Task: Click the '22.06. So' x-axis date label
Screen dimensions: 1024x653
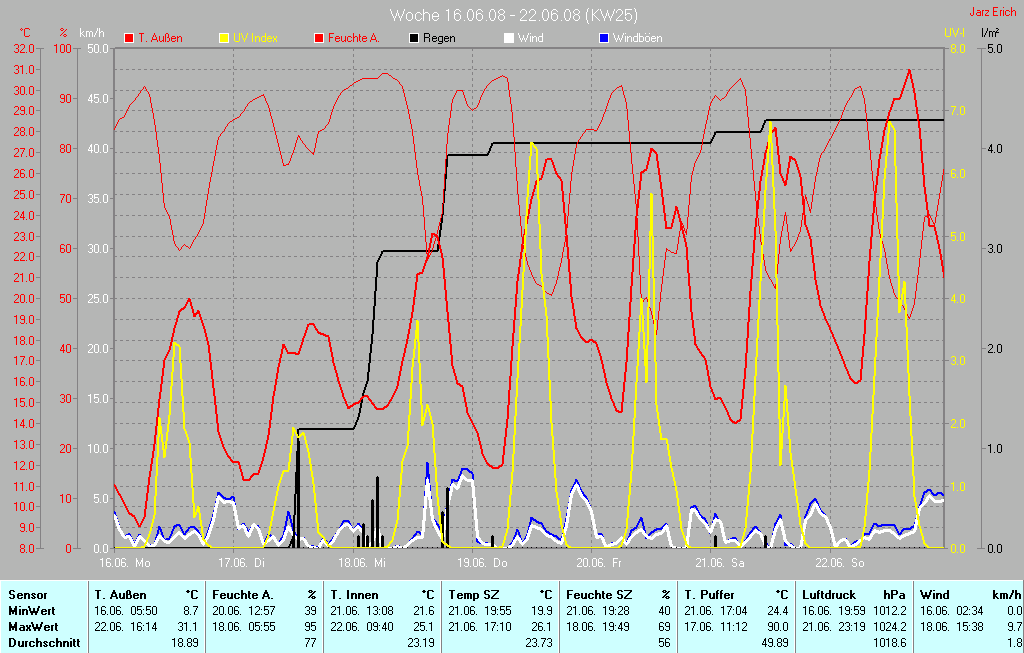Action: (839, 562)
